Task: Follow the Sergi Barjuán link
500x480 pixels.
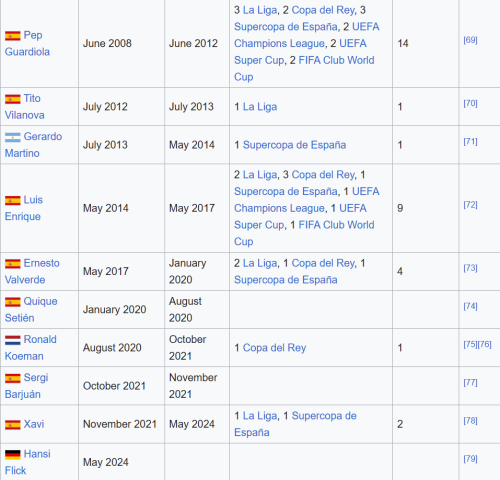Action: 27,386
